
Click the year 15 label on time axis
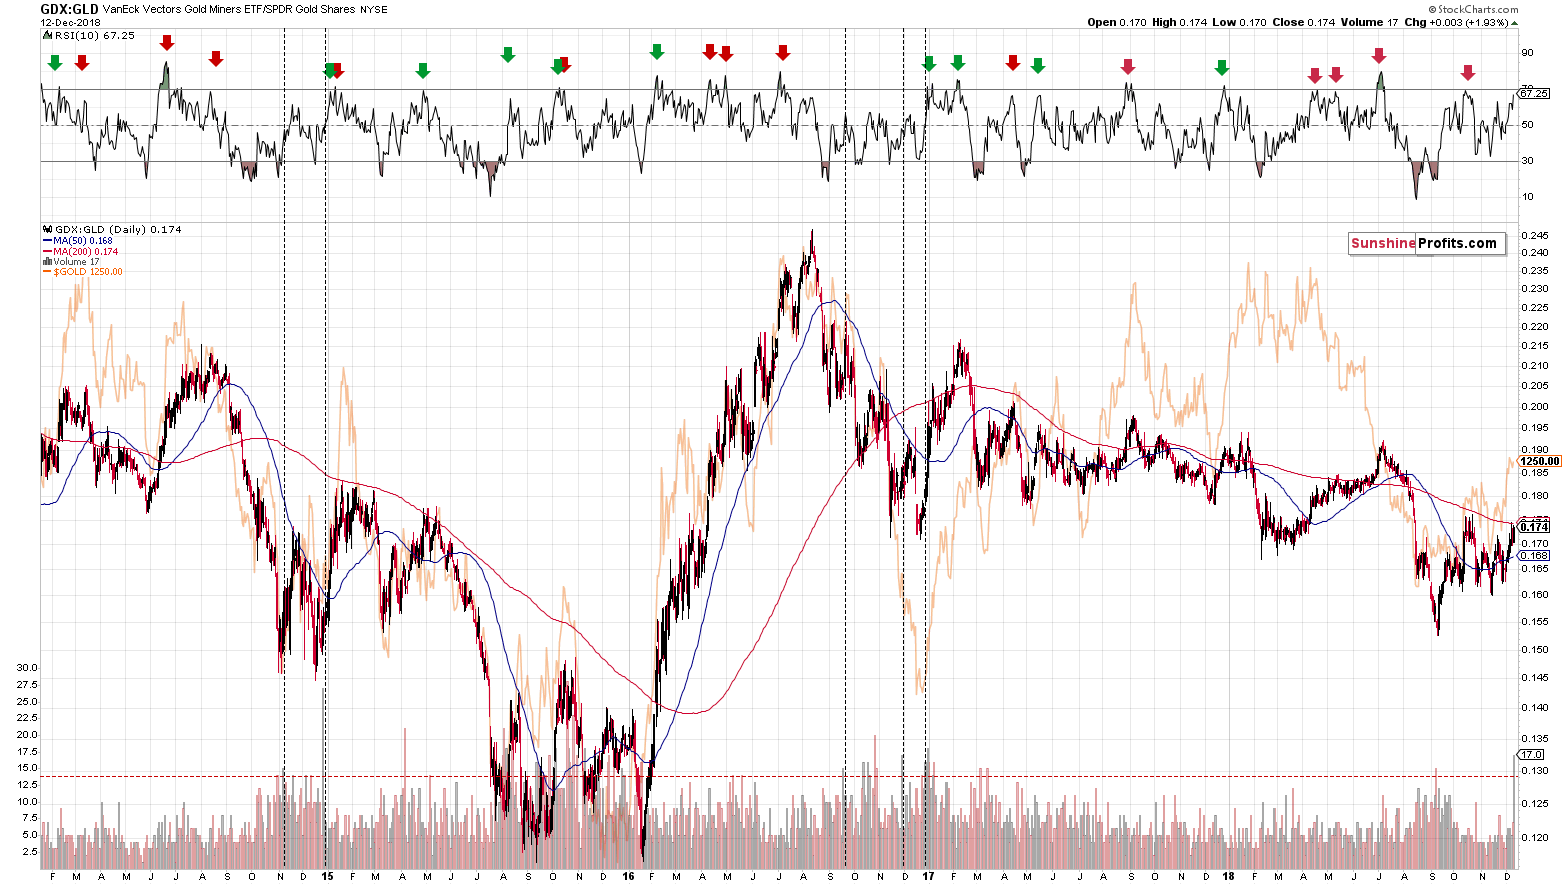click(327, 876)
